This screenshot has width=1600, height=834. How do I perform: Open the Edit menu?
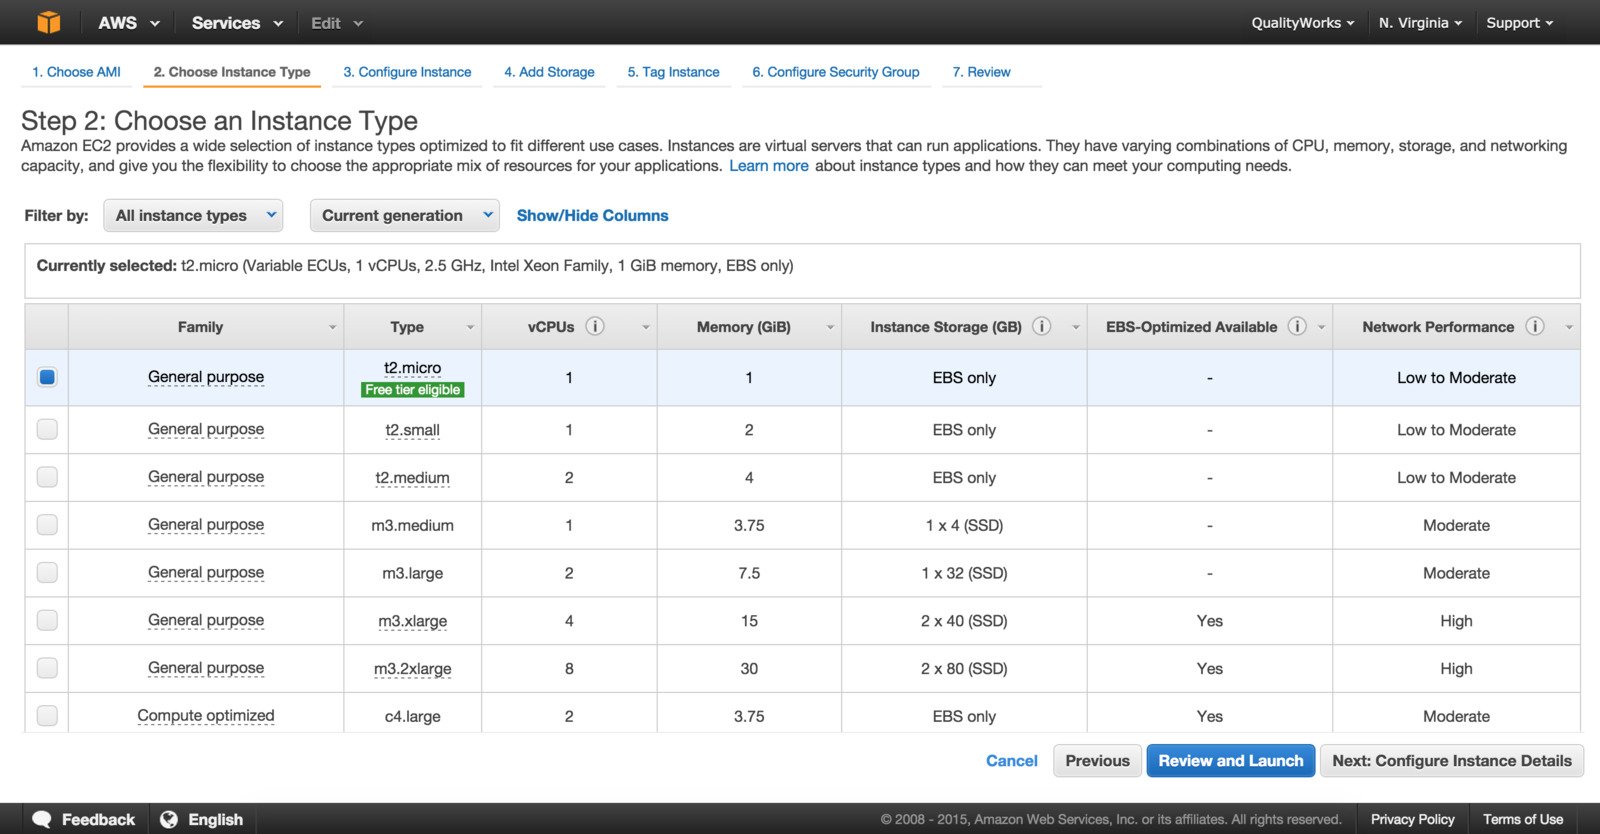(337, 22)
